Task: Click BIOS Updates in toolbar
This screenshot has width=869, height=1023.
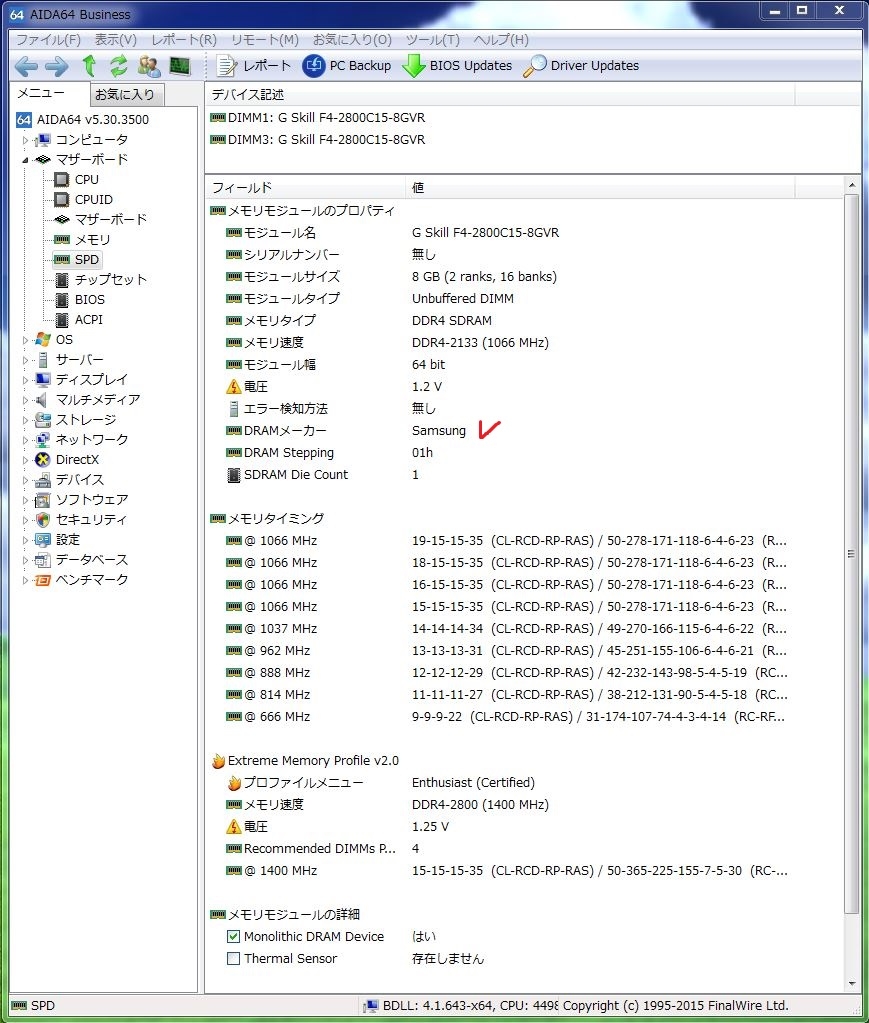Action: pos(457,65)
